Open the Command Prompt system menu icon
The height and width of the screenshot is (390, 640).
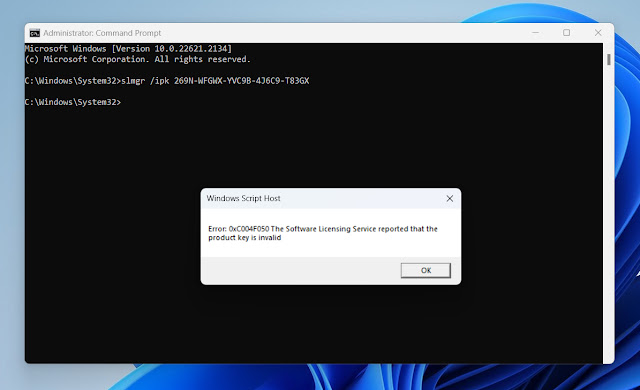pyautogui.click(x=35, y=33)
